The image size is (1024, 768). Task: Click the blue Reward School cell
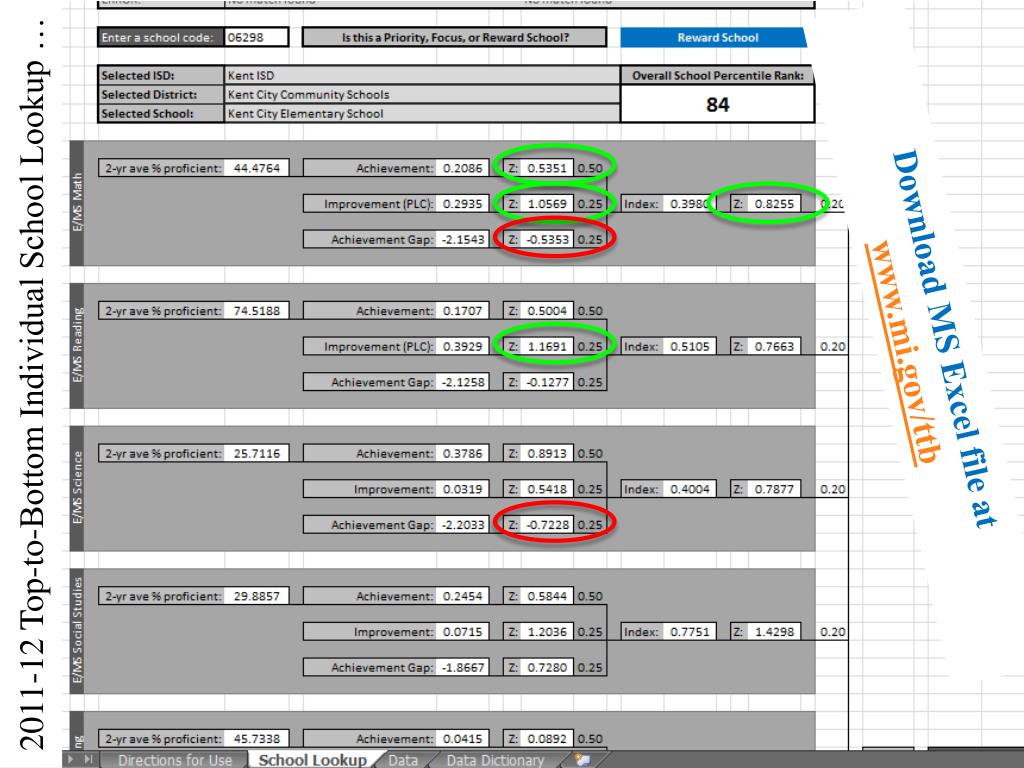[x=713, y=37]
